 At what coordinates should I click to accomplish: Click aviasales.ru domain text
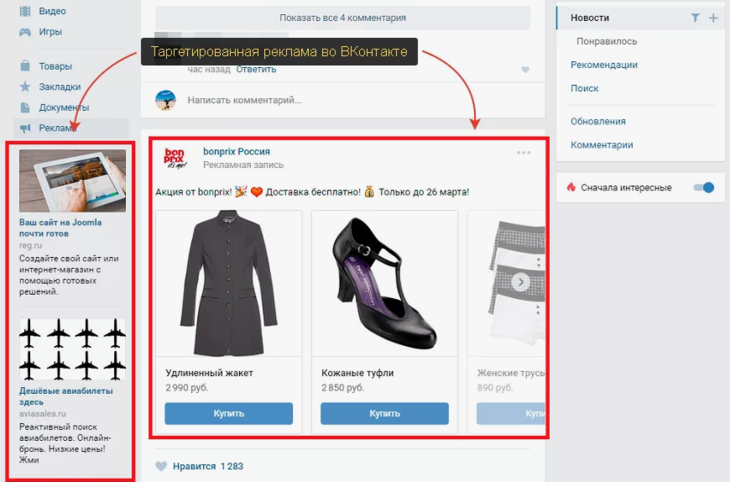click(42, 414)
